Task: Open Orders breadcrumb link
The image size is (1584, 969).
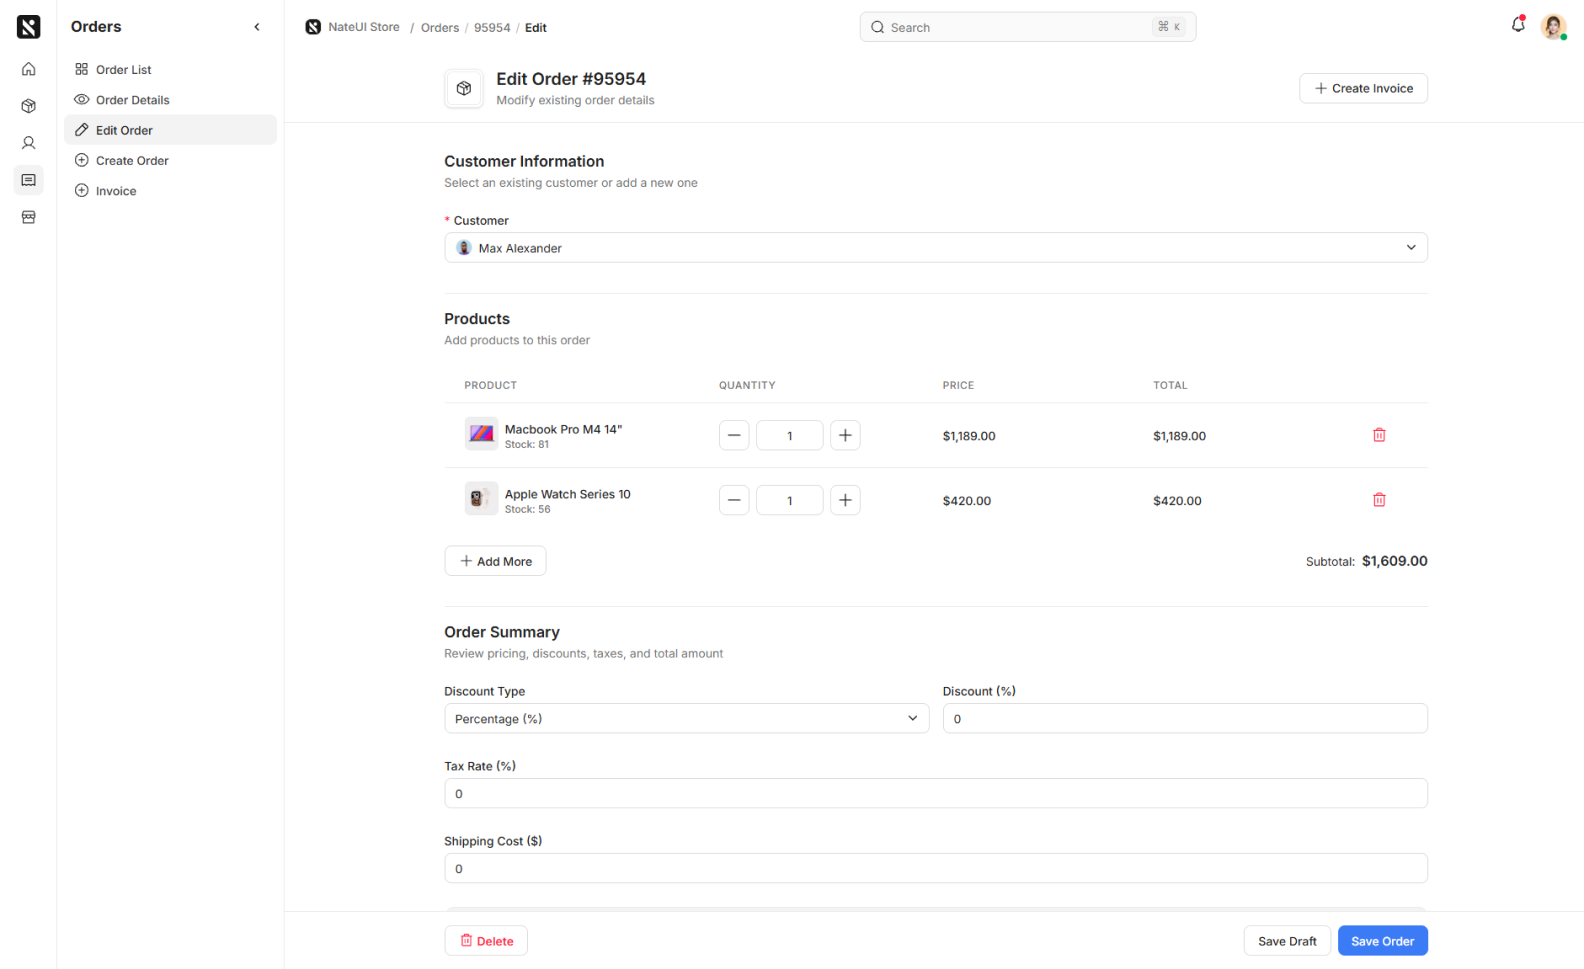Action: (x=440, y=27)
